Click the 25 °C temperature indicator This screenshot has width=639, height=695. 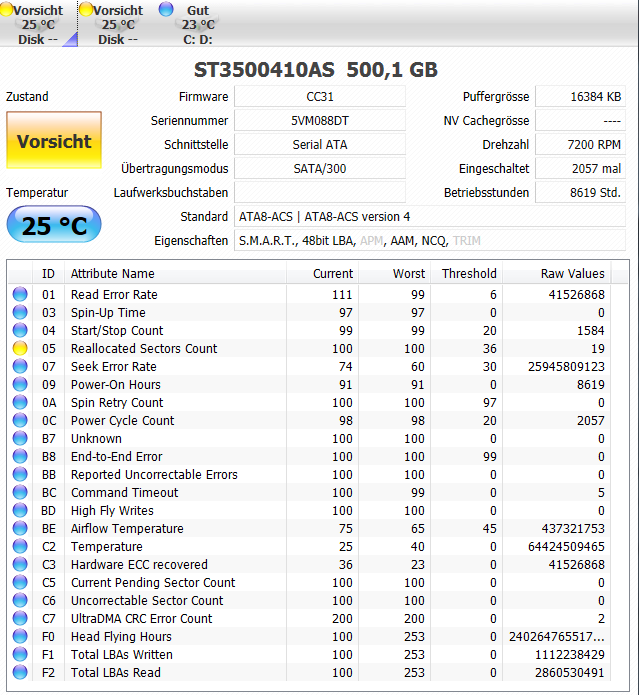click(54, 225)
